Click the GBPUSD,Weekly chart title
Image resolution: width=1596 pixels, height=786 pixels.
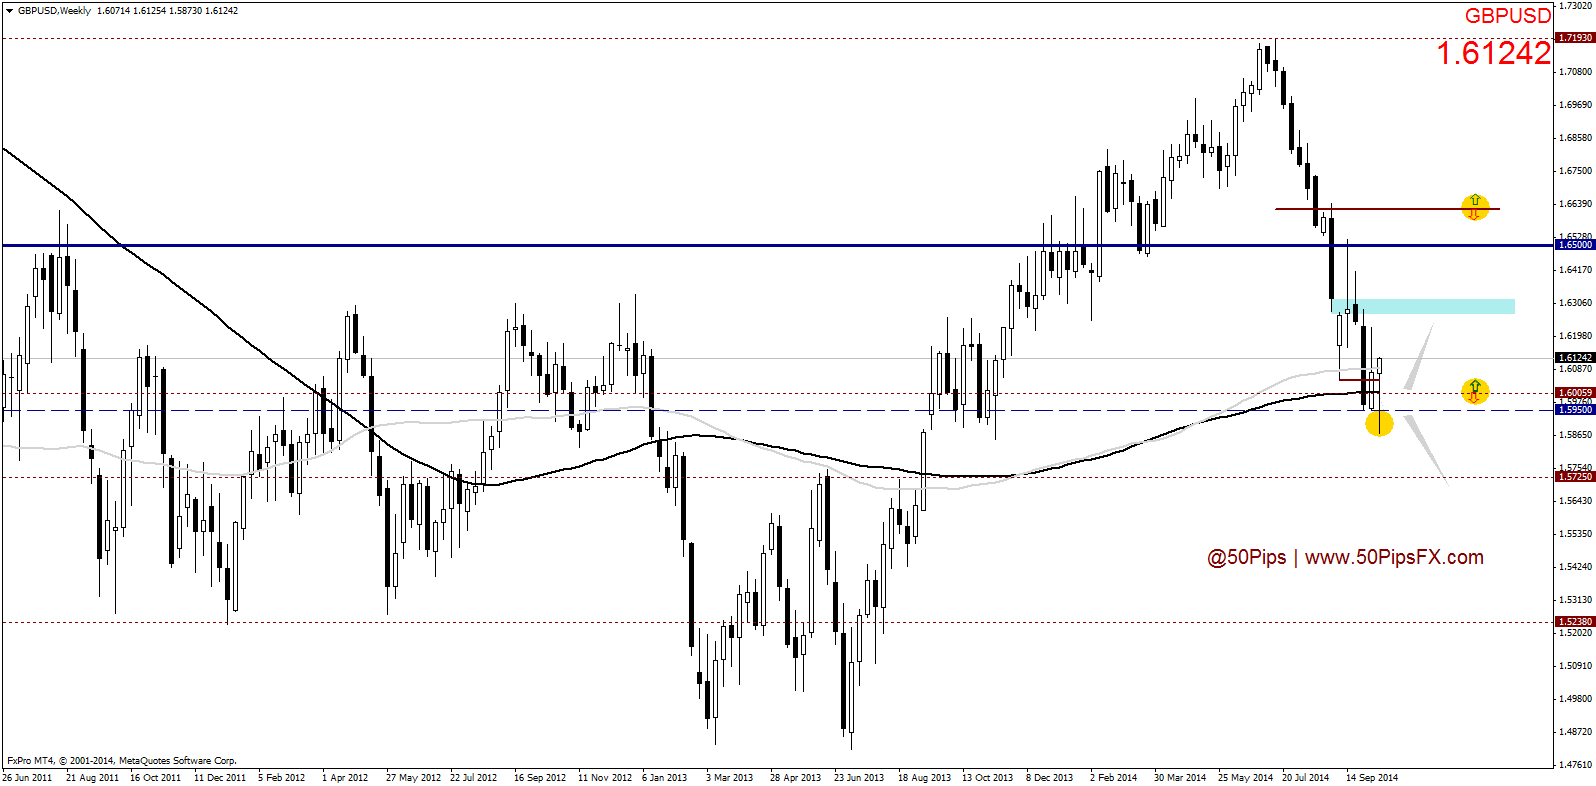(54, 11)
